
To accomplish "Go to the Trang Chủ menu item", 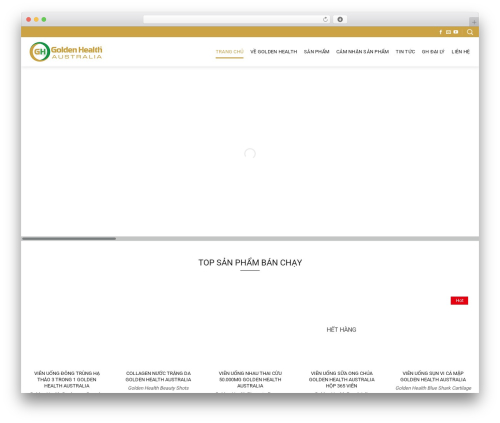I will 229,52.
